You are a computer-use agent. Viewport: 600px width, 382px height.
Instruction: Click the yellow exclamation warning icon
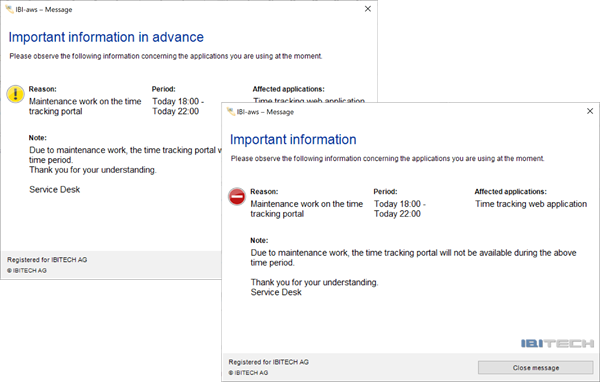(16, 94)
